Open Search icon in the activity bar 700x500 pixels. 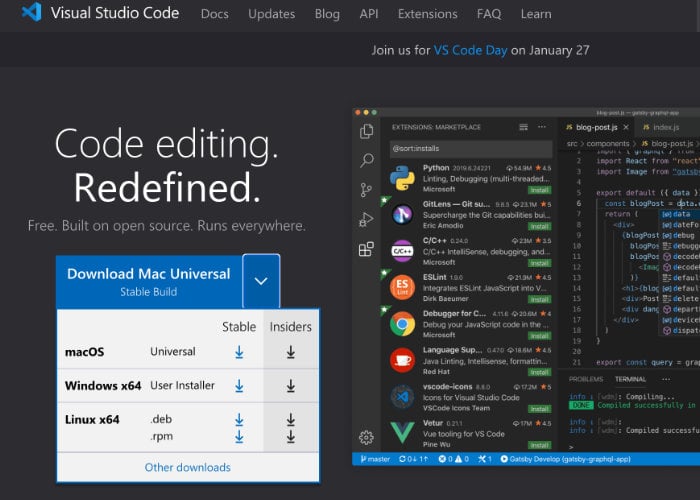[x=367, y=160]
